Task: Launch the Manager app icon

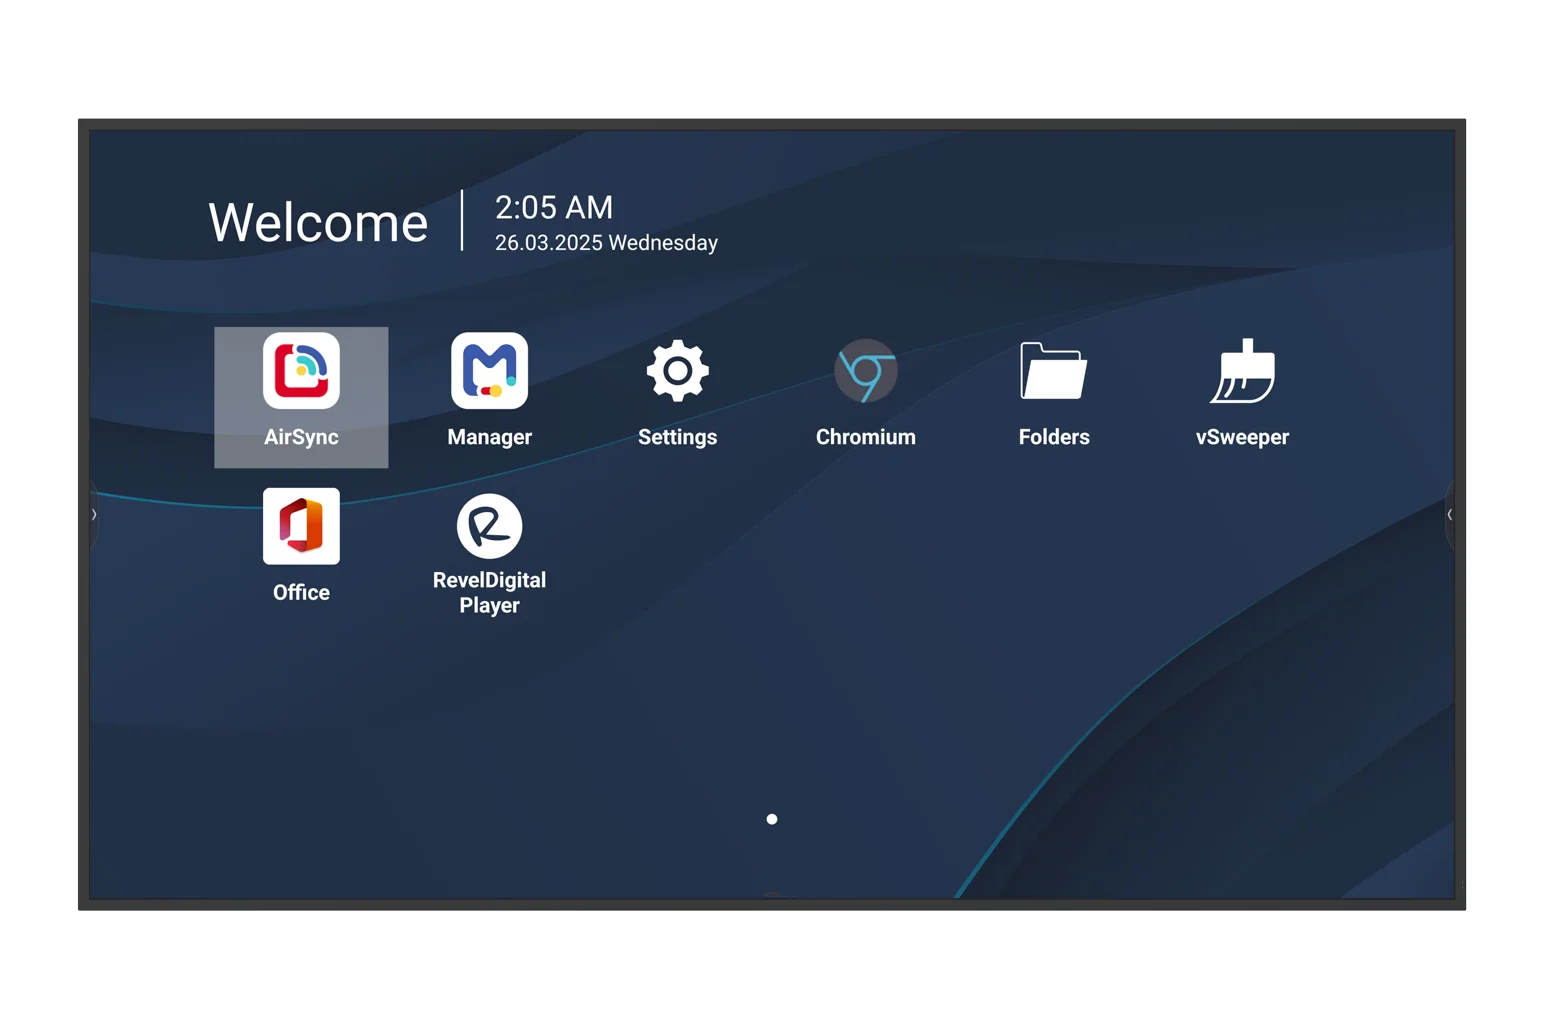Action: [489, 371]
